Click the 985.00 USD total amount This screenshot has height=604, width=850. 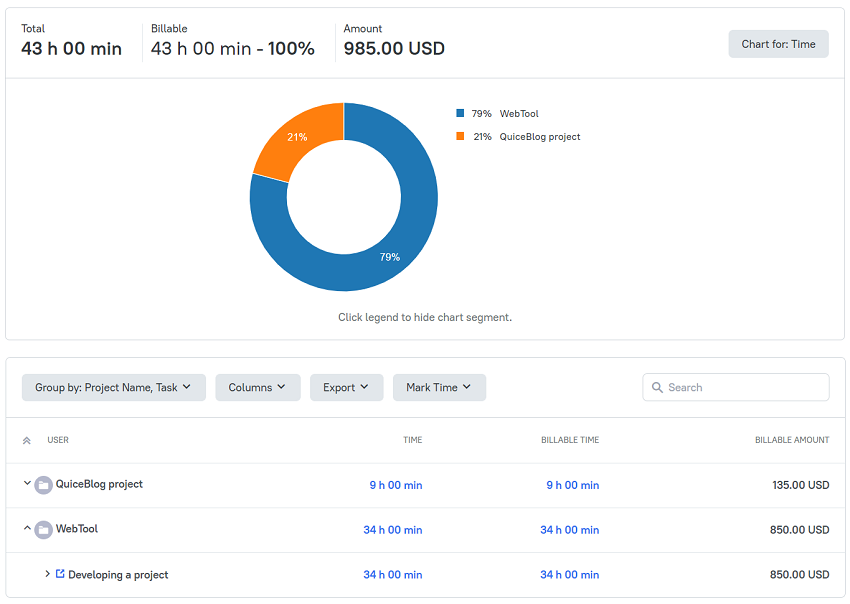click(x=394, y=48)
